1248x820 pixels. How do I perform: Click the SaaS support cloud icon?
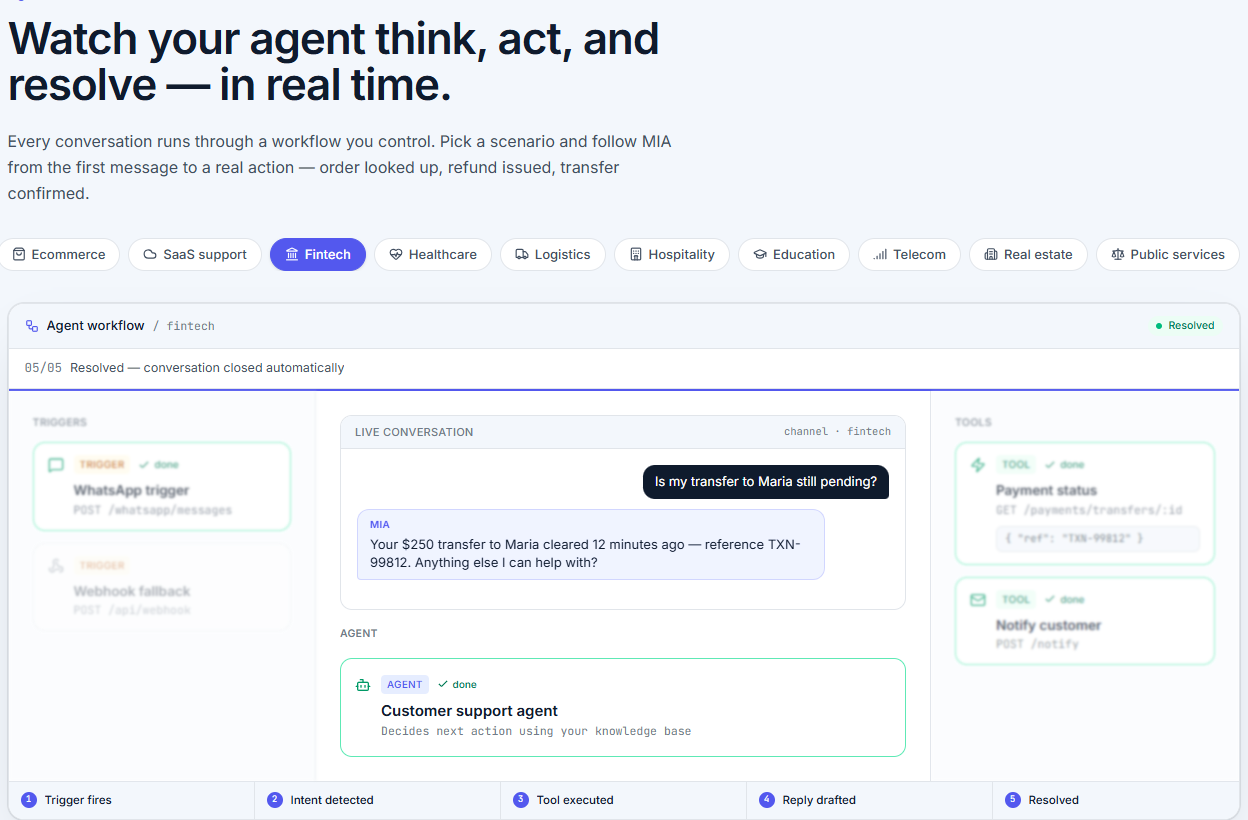tap(150, 254)
